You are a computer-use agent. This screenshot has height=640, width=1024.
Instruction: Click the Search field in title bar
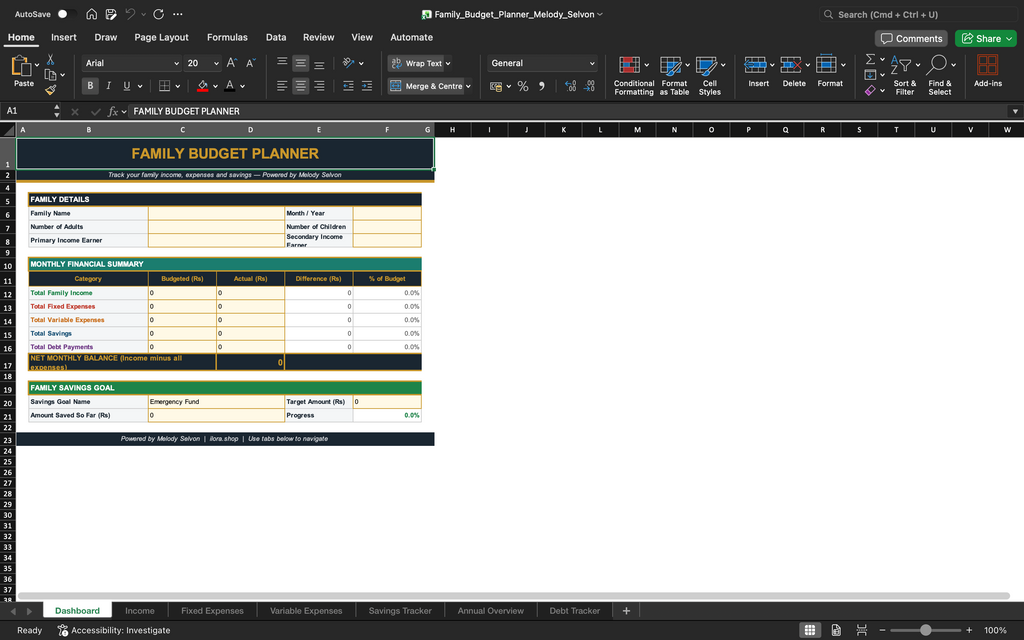click(920, 14)
